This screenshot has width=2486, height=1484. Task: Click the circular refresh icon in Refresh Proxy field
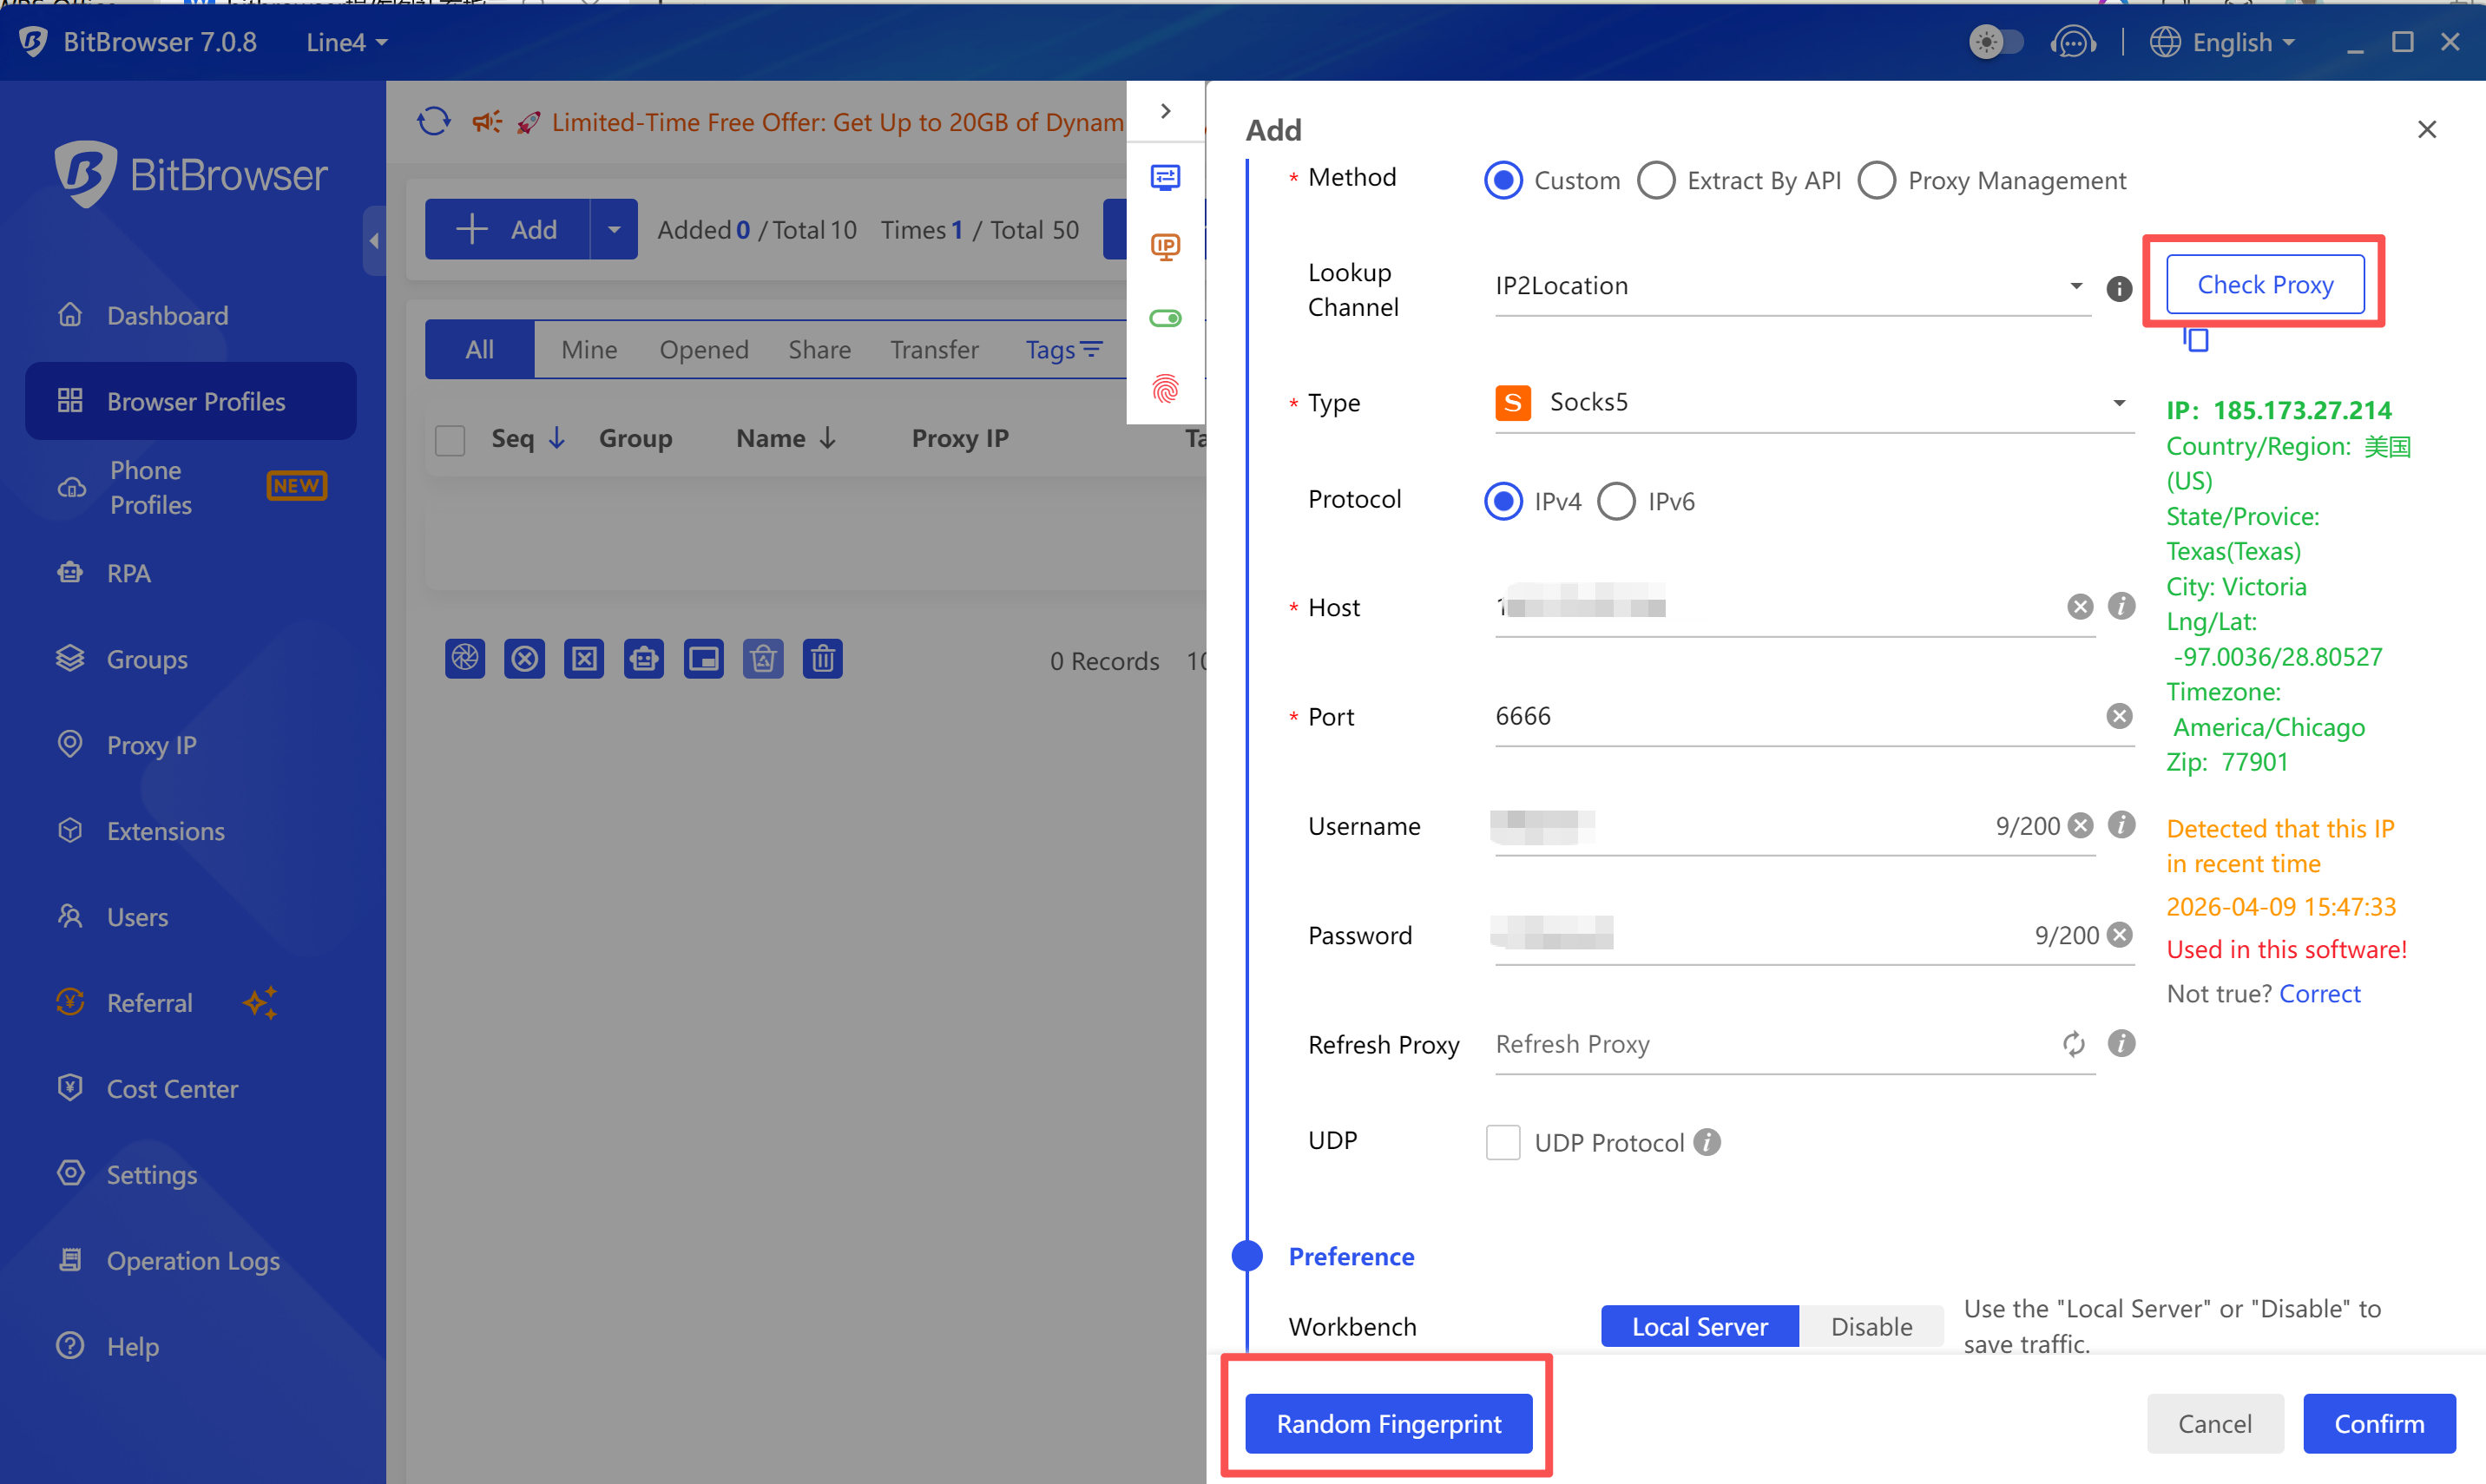pos(2073,1044)
